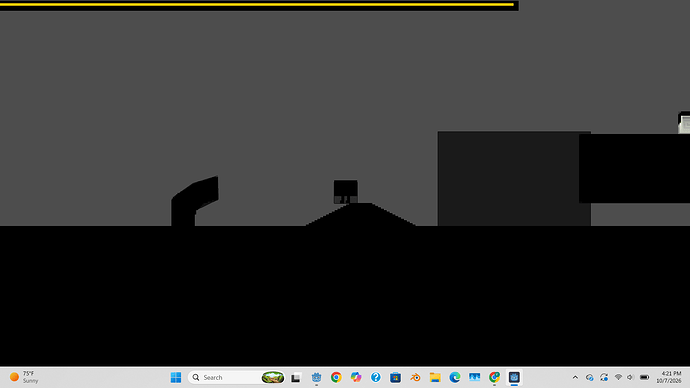Image resolution: width=690 pixels, height=388 pixels.
Task: Open the search highlights landscape image
Action: point(272,377)
